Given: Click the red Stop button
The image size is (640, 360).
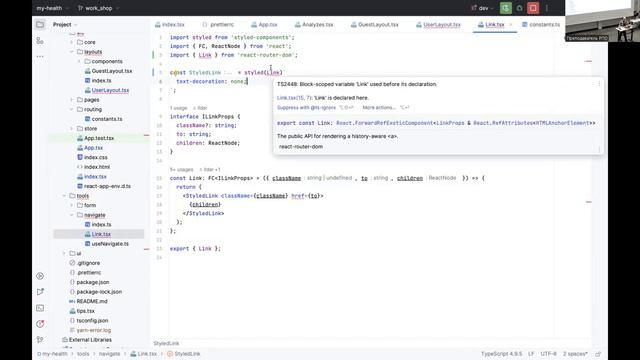Looking at the screenshot, I should [533, 8].
